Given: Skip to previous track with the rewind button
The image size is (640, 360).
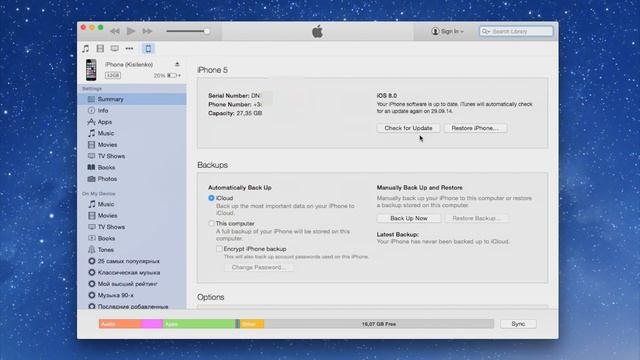Looking at the screenshot, I should pos(115,31).
